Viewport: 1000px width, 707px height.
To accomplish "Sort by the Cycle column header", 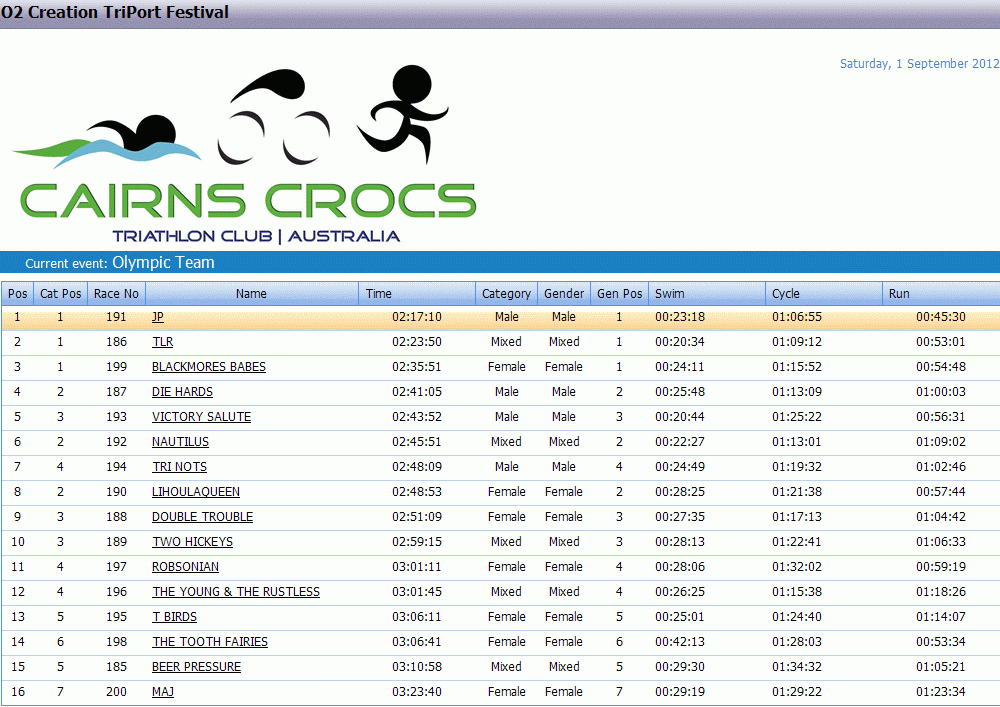I will 824,293.
